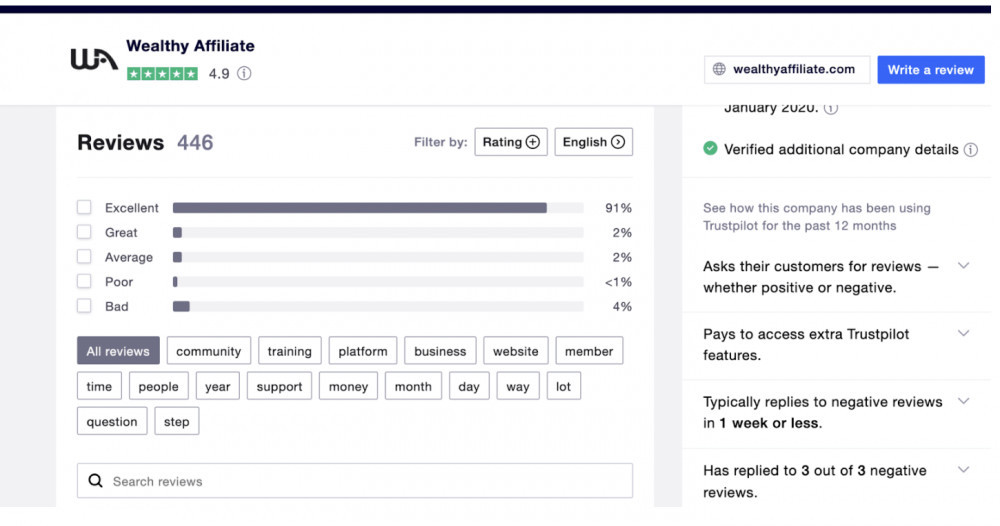Filter reviews by the question tag
The width and height of the screenshot is (1000, 526).
coord(112,421)
